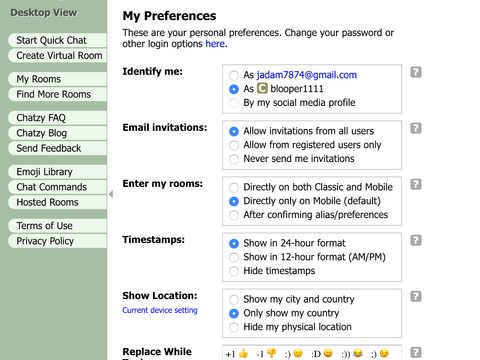The image size is (480, 360).
Task: Open Send Feedback
Action: 57,148
